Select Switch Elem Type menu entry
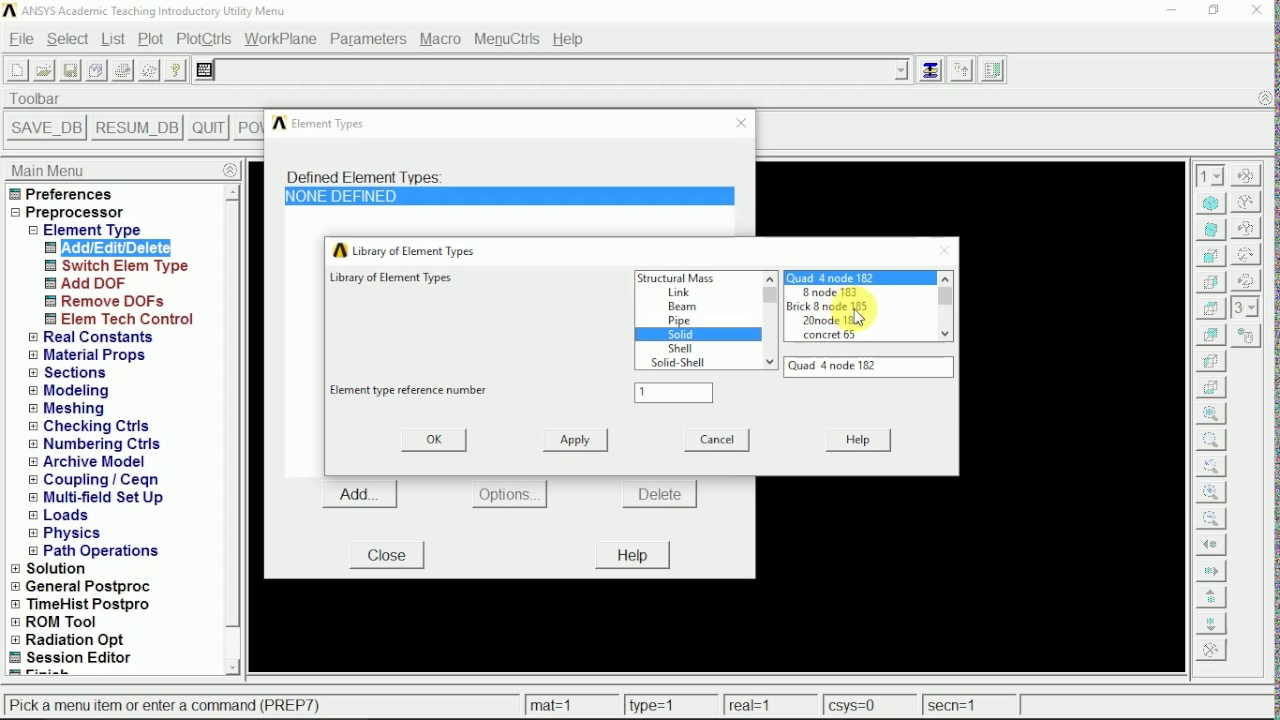Screen dimensions: 1280x720 click(125, 266)
